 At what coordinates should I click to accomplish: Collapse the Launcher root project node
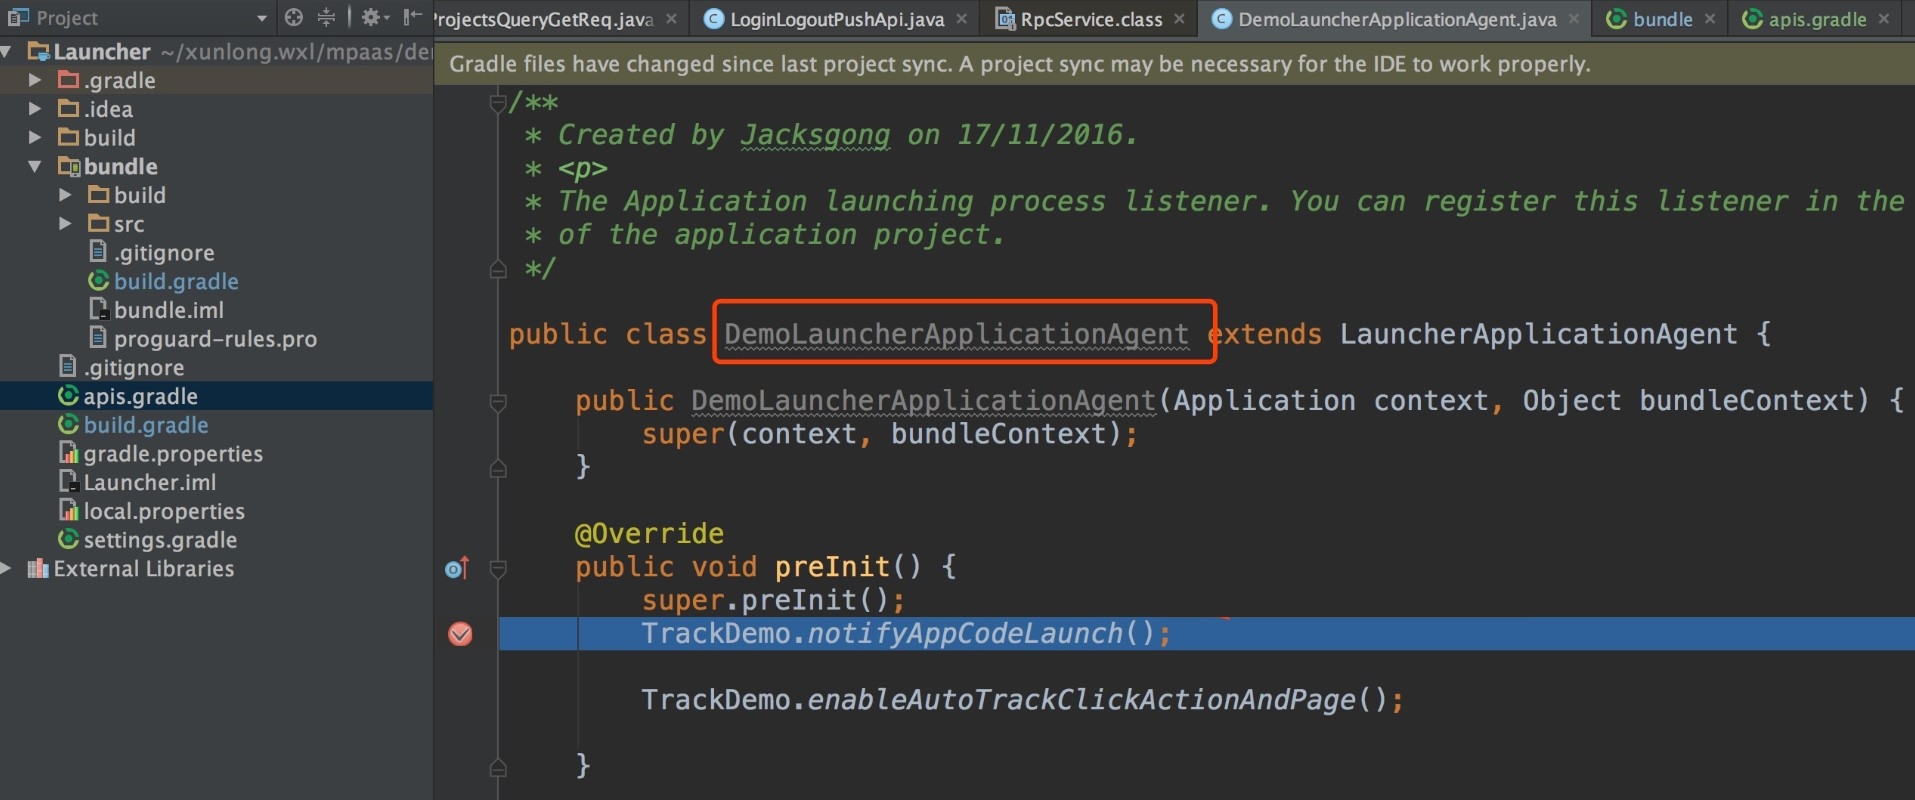6,51
